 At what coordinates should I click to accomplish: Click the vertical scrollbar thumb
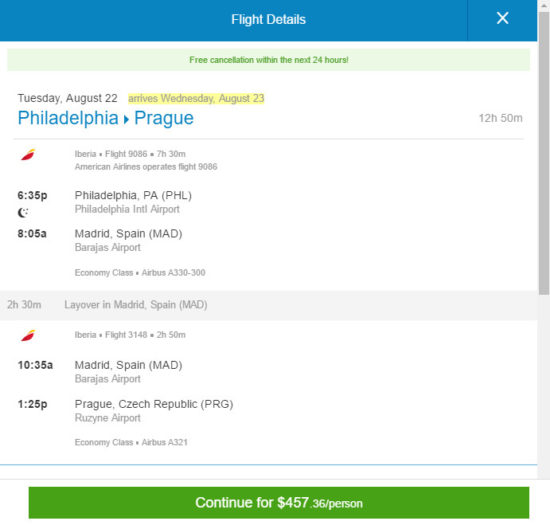tap(544, 153)
